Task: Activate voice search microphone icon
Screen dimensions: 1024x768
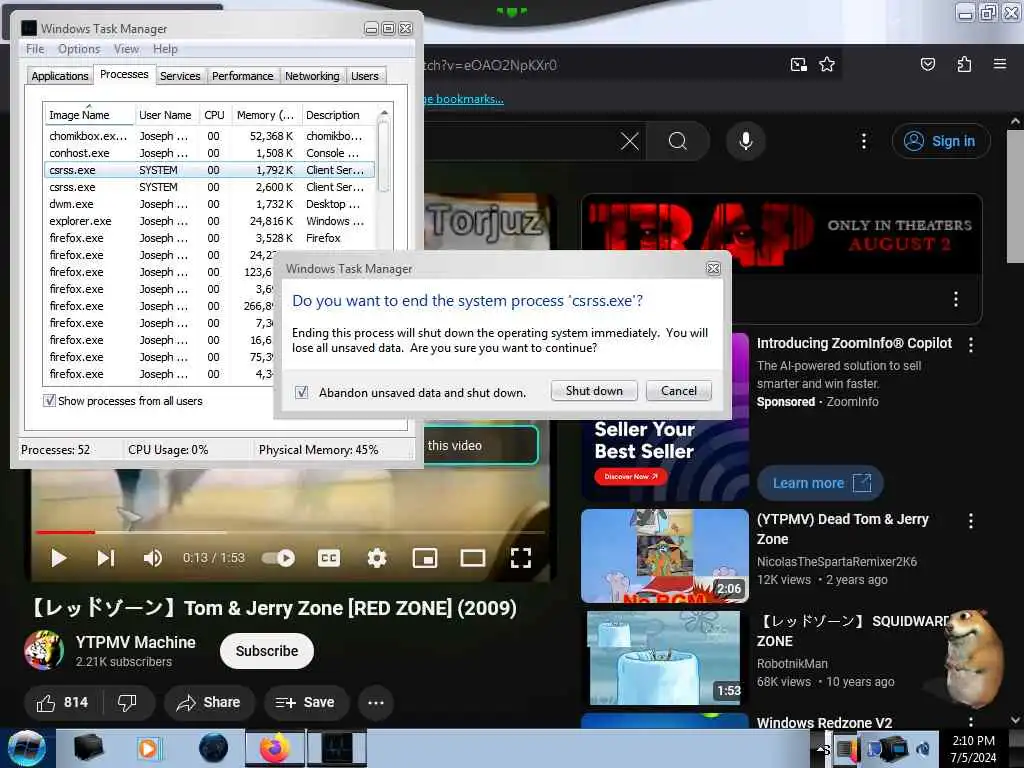Action: 745,141
